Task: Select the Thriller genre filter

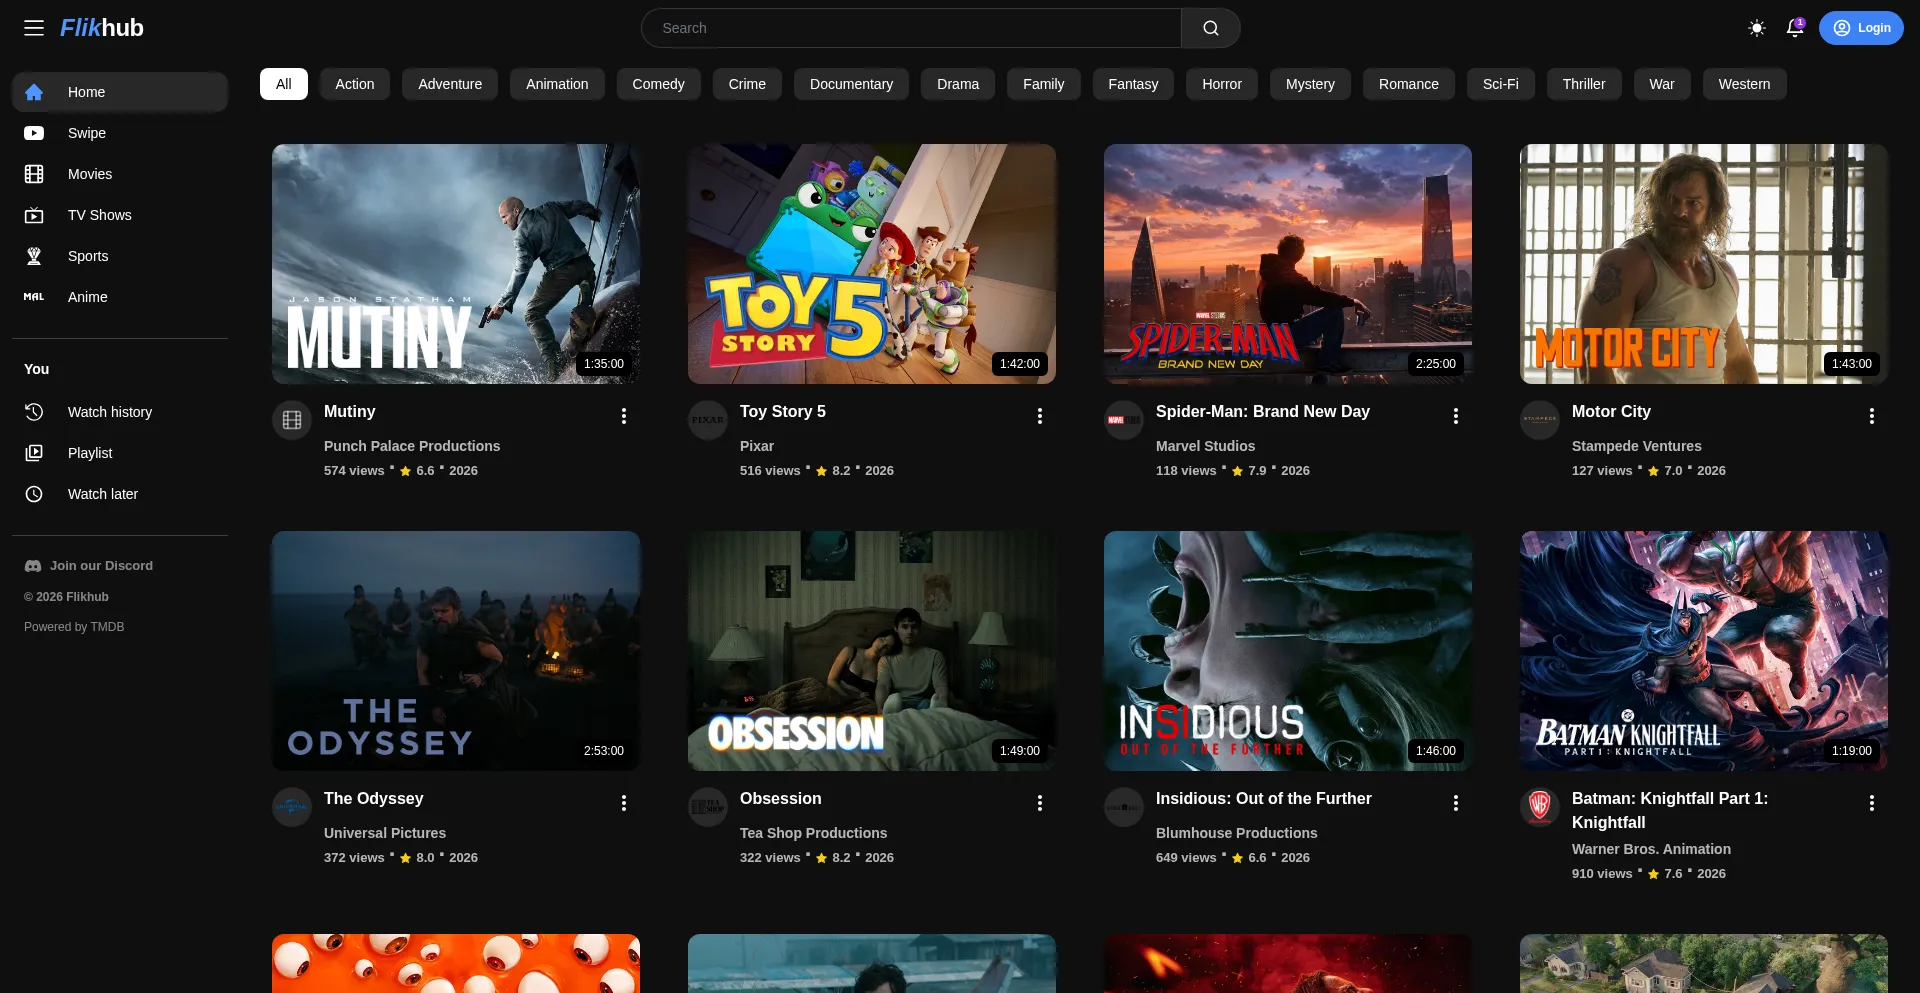Action: [1584, 84]
